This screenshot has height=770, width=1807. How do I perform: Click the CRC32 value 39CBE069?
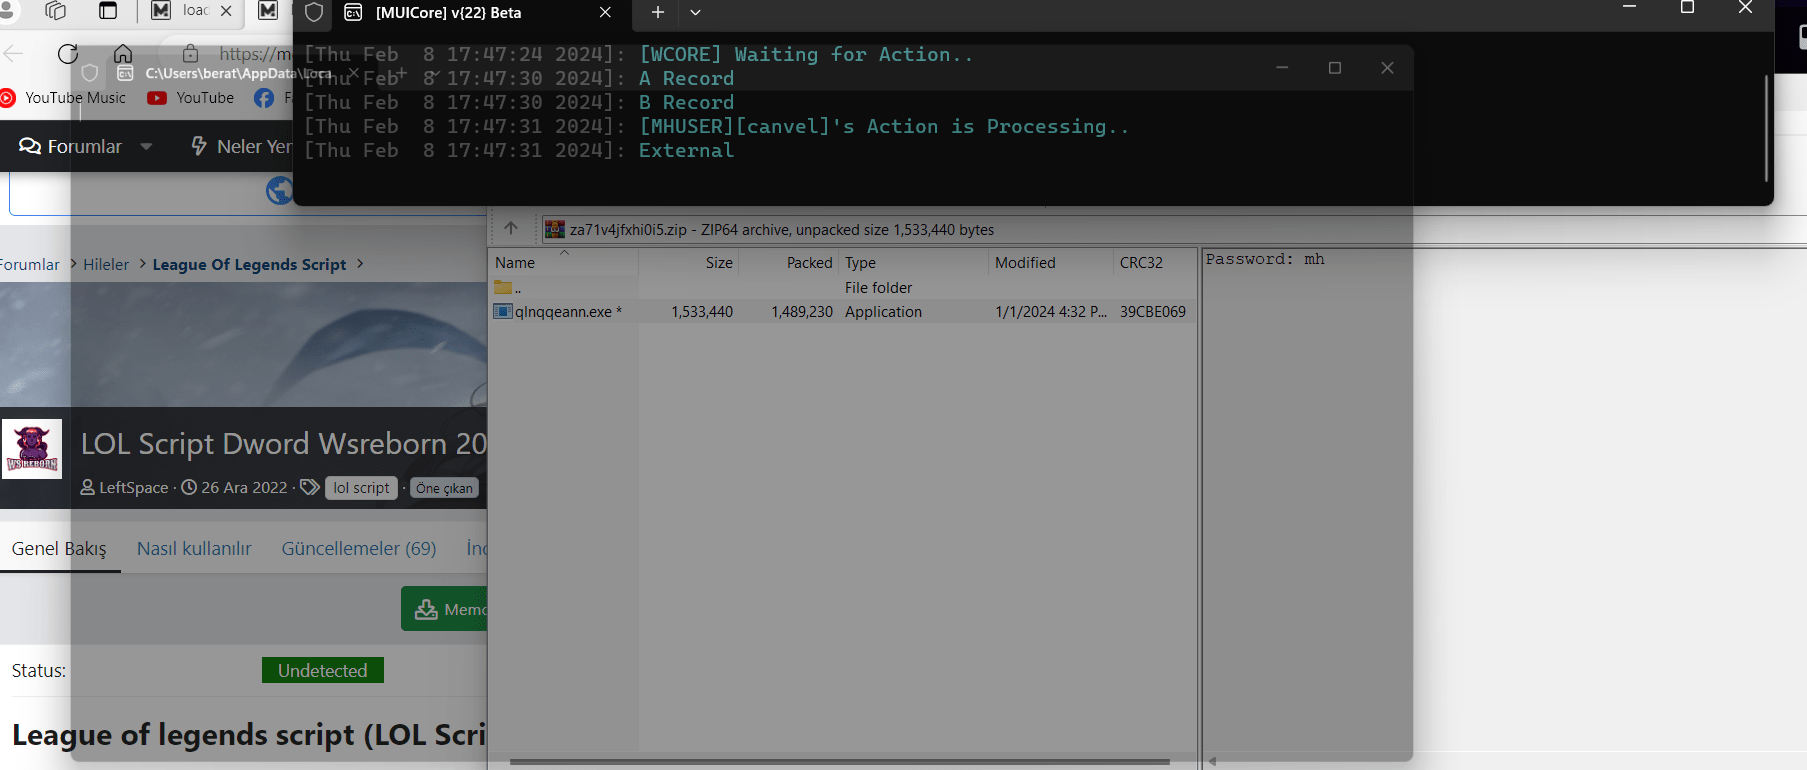click(1153, 312)
